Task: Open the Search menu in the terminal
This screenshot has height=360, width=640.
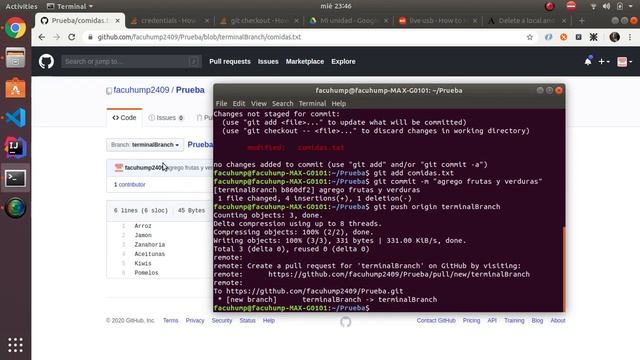Action: [x=282, y=104]
